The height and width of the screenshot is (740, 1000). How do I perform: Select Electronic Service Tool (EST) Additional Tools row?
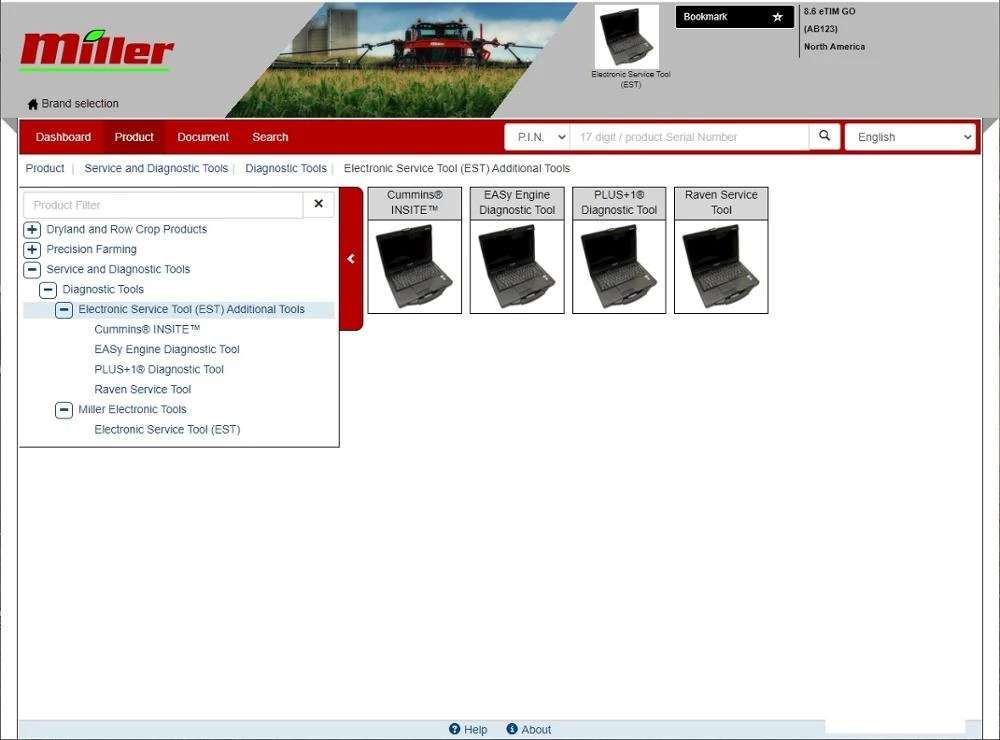[179, 309]
